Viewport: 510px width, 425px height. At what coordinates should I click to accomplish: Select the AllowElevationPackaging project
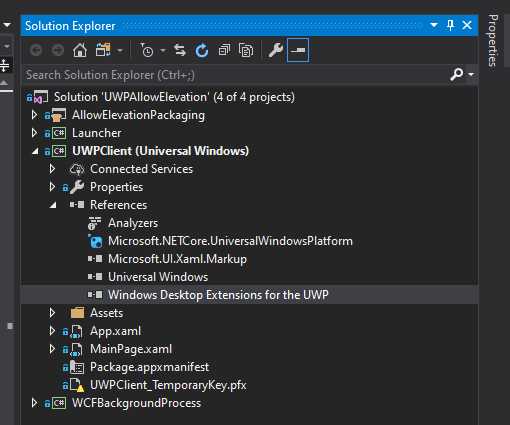[x=138, y=115]
